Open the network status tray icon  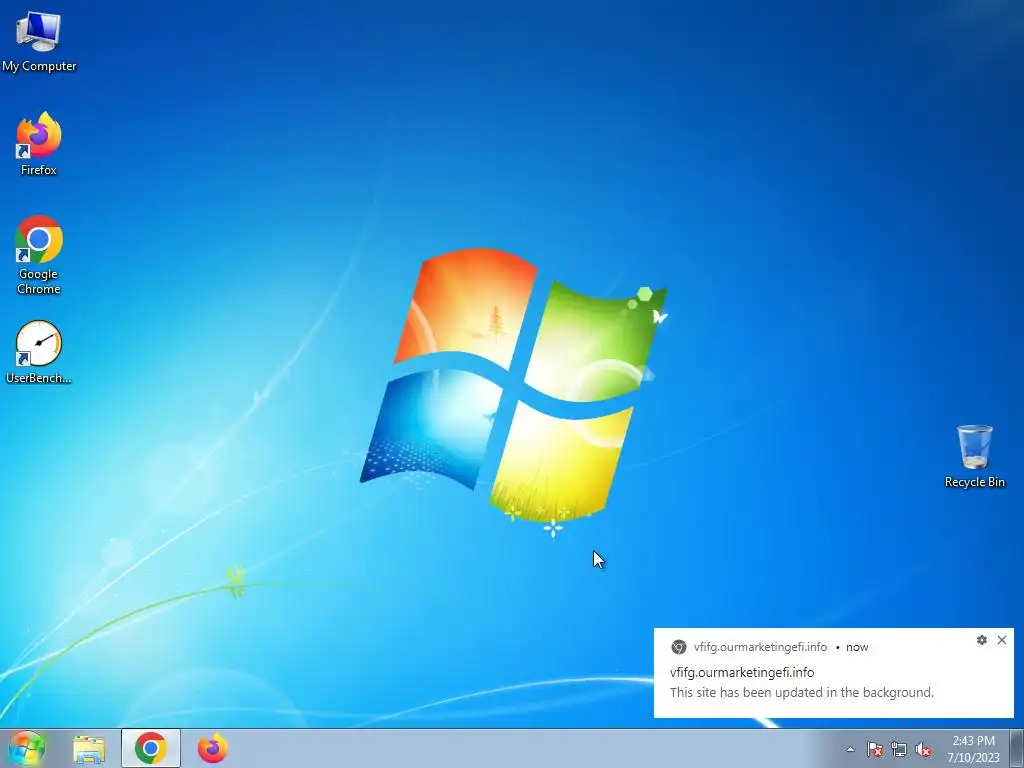[899, 749]
